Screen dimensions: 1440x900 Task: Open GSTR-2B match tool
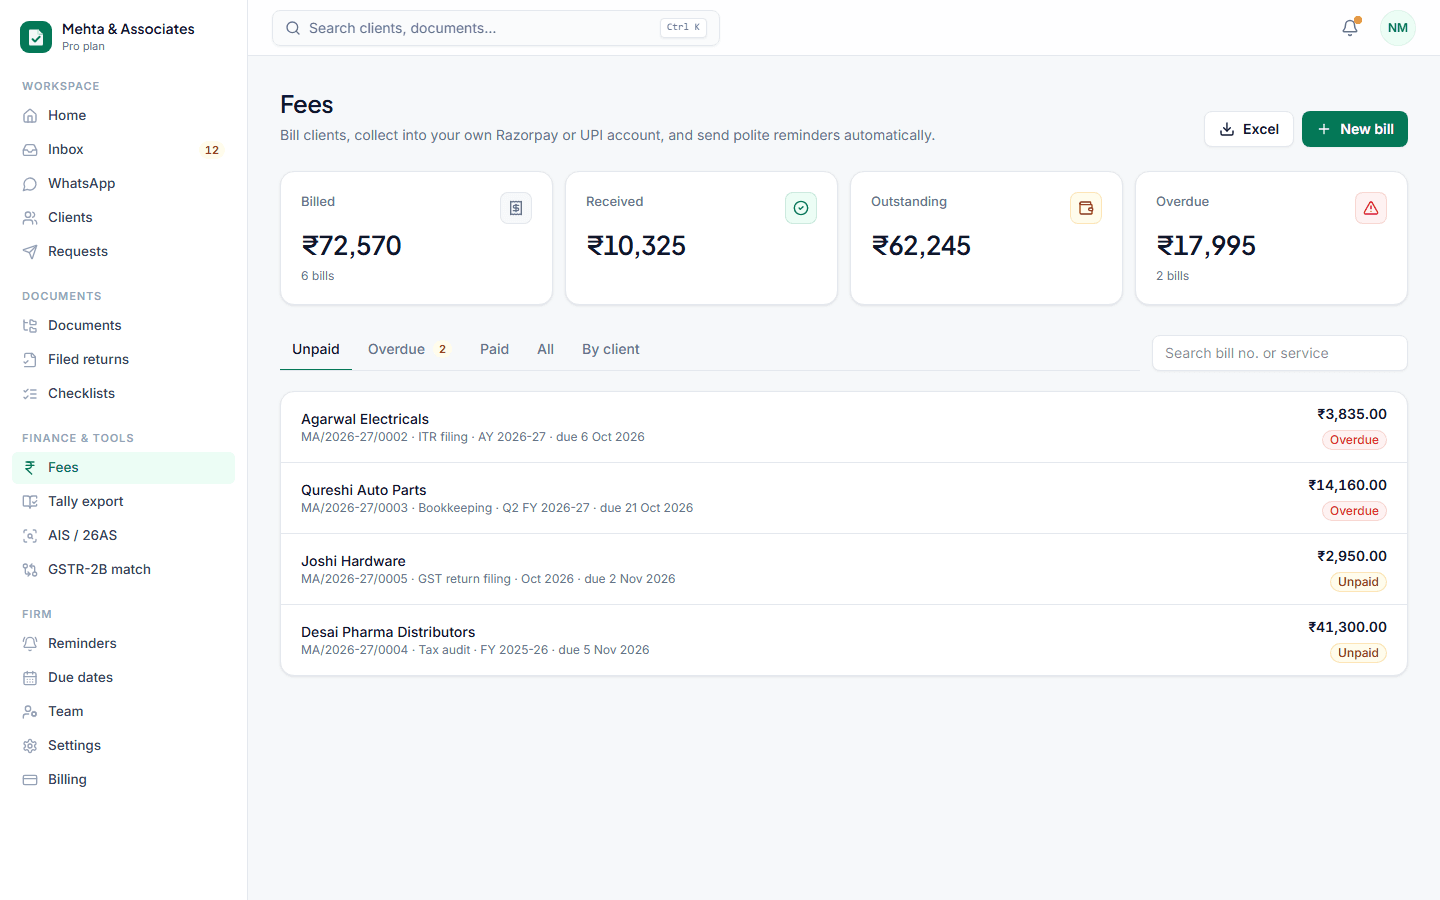tap(124, 569)
